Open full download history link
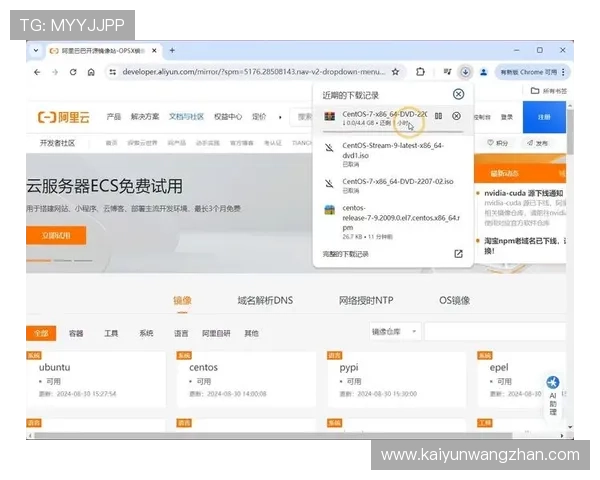 coord(346,254)
